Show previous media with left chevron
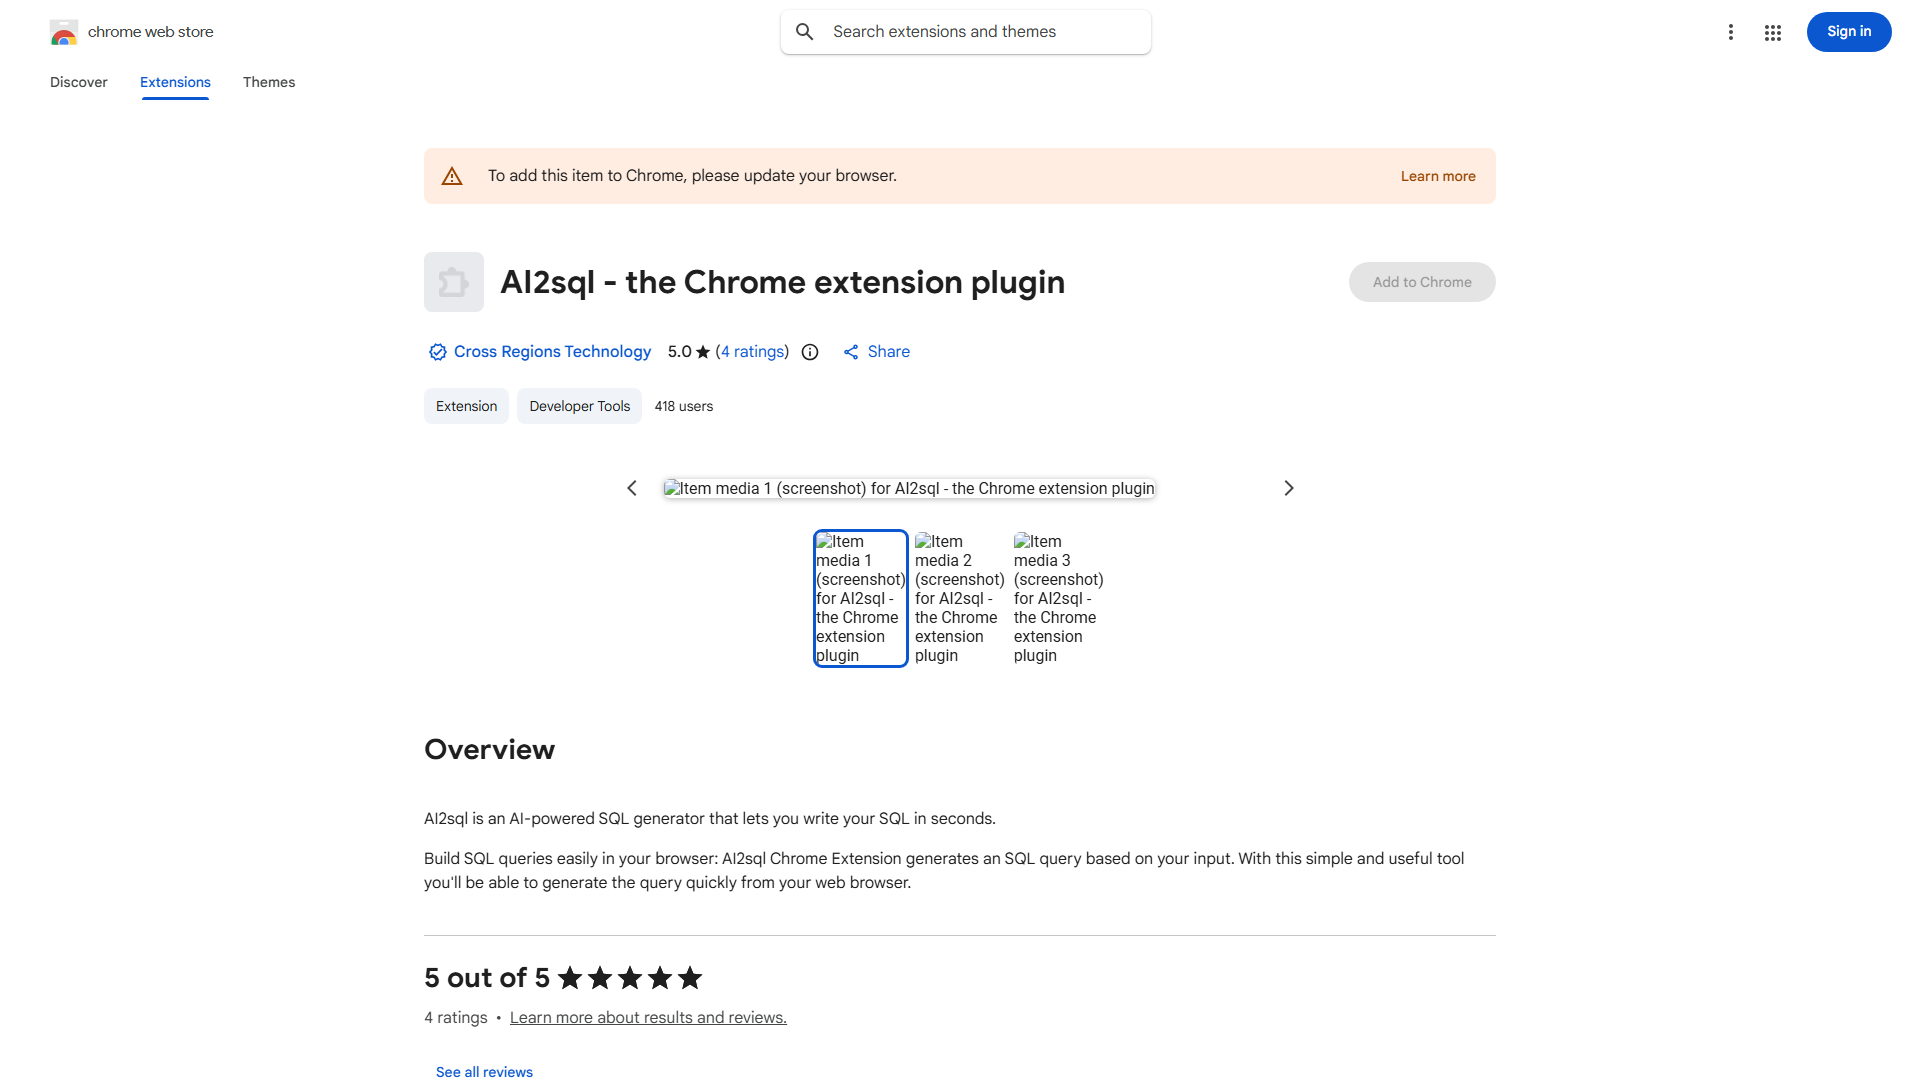This screenshot has width=1920, height=1080. 632,488
